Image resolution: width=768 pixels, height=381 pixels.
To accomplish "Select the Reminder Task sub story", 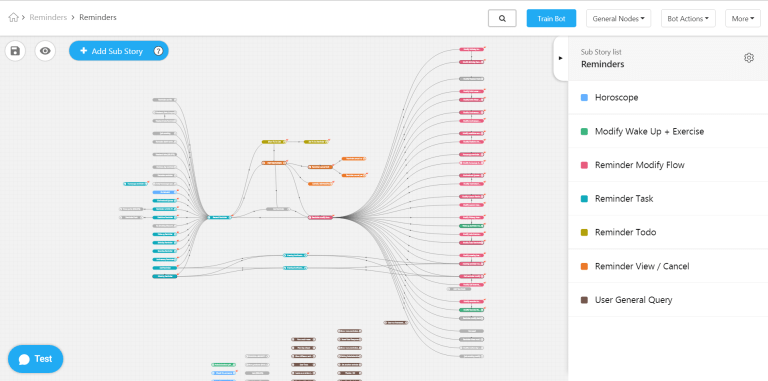I will pyautogui.click(x=668, y=199).
